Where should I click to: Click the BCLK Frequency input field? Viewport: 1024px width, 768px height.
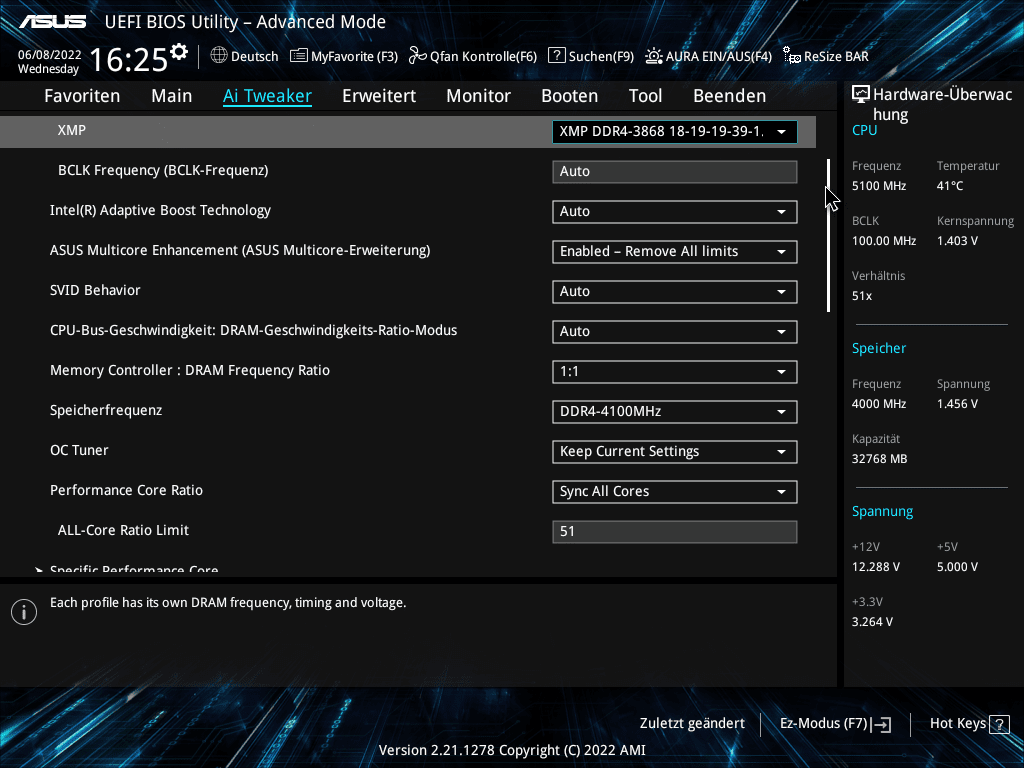click(x=675, y=172)
